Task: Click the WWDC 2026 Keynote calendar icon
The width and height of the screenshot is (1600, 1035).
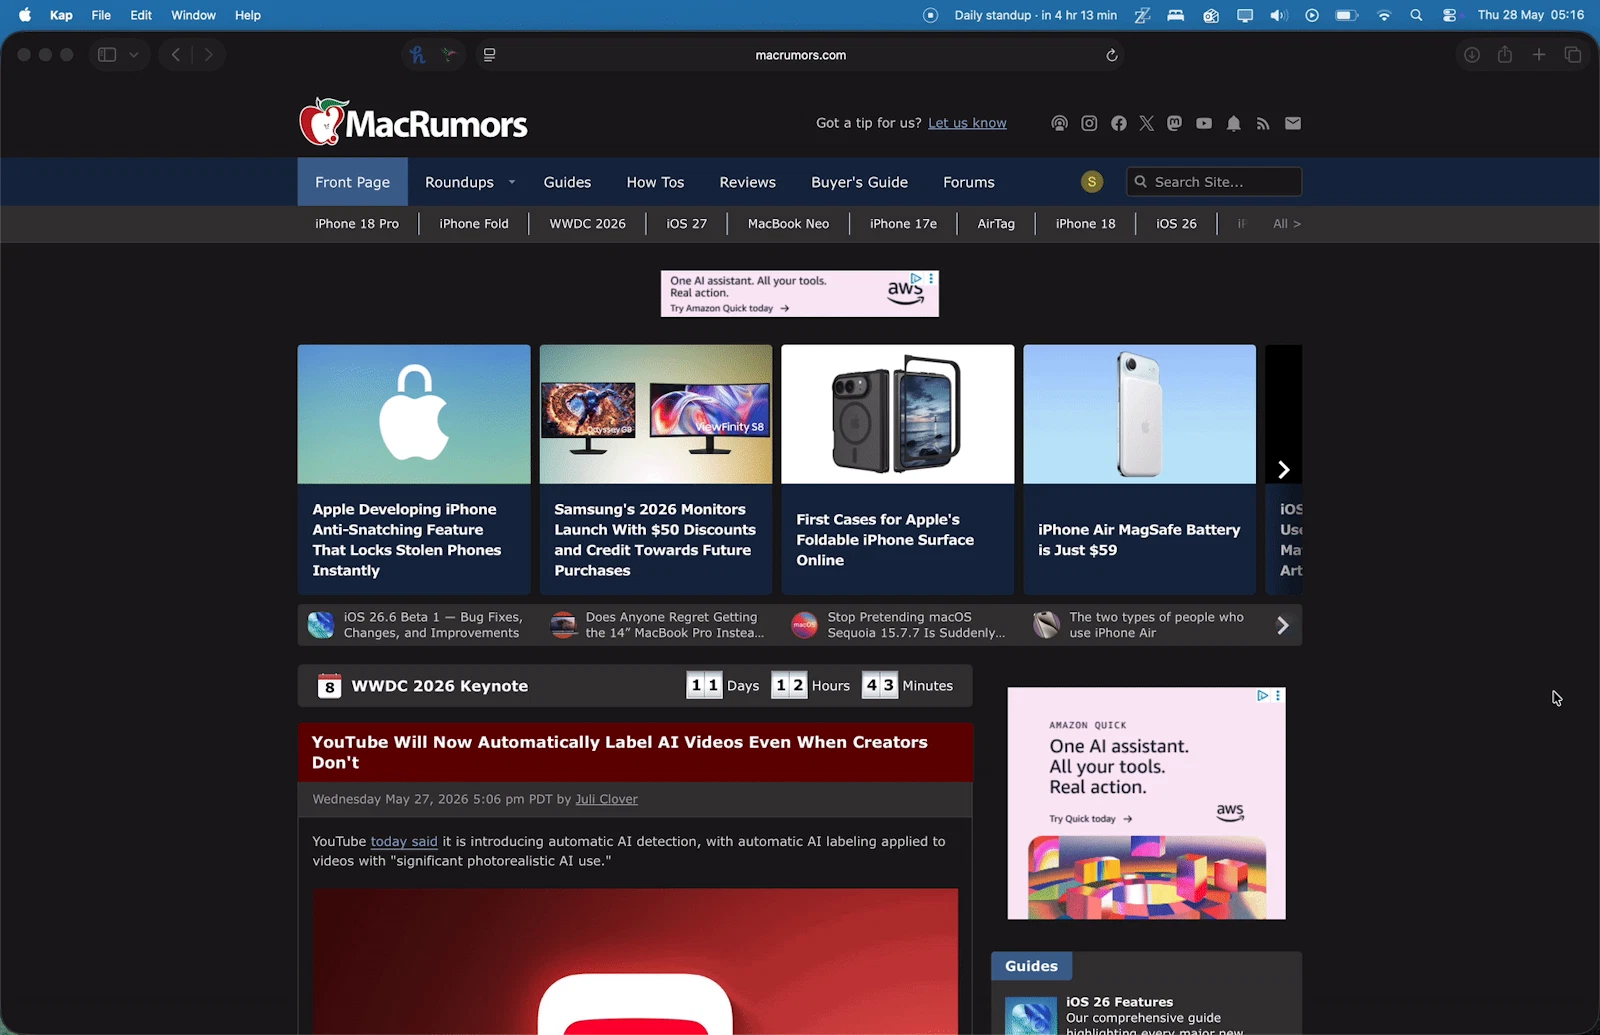Action: click(x=329, y=686)
